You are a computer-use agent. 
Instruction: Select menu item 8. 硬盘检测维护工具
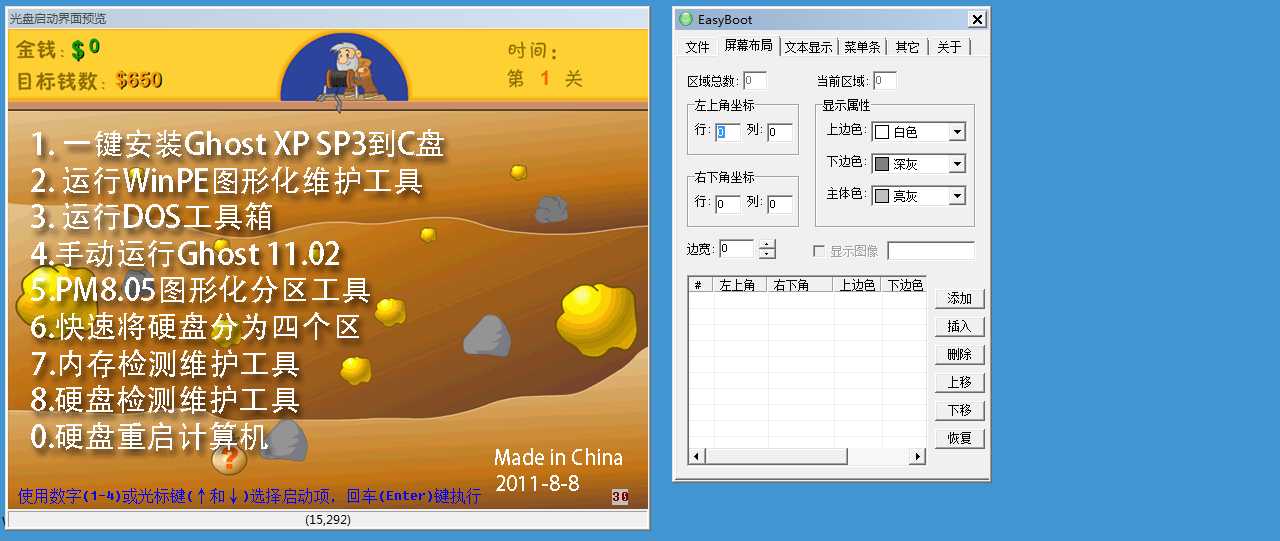click(166, 400)
